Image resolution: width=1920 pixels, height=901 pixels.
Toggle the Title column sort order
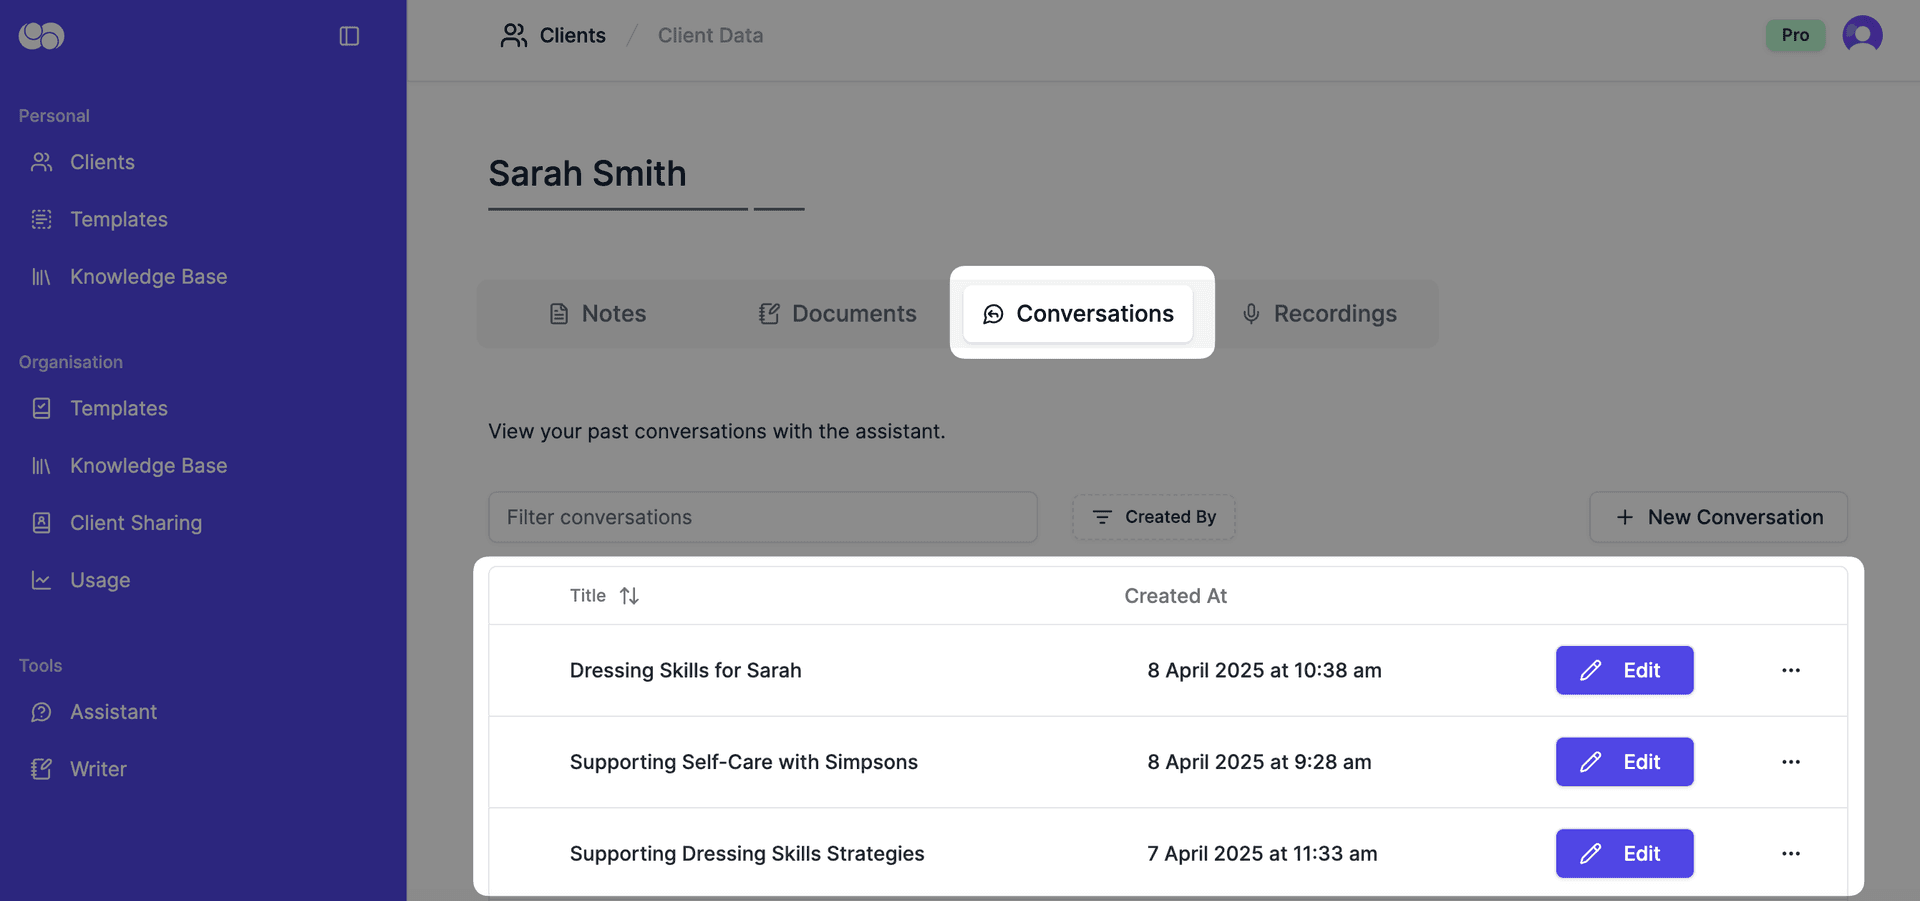click(x=630, y=595)
